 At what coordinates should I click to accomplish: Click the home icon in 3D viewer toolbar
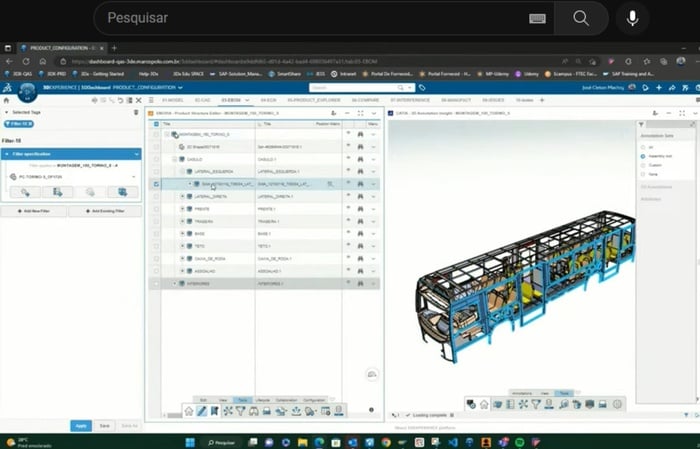point(484,404)
